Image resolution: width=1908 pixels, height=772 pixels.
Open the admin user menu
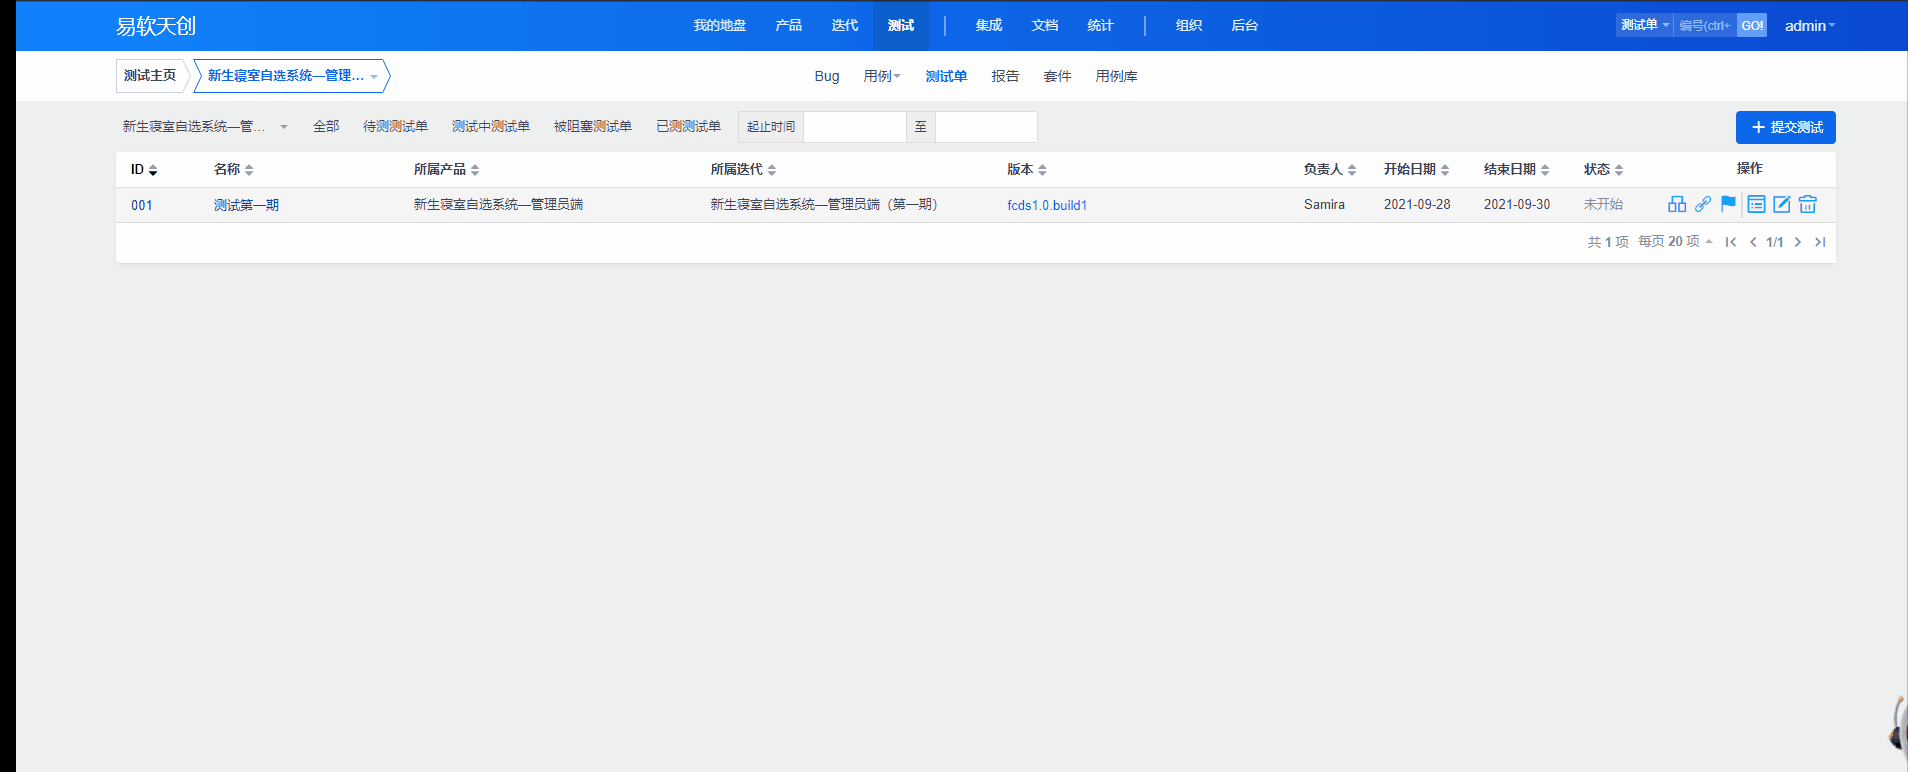point(1810,26)
